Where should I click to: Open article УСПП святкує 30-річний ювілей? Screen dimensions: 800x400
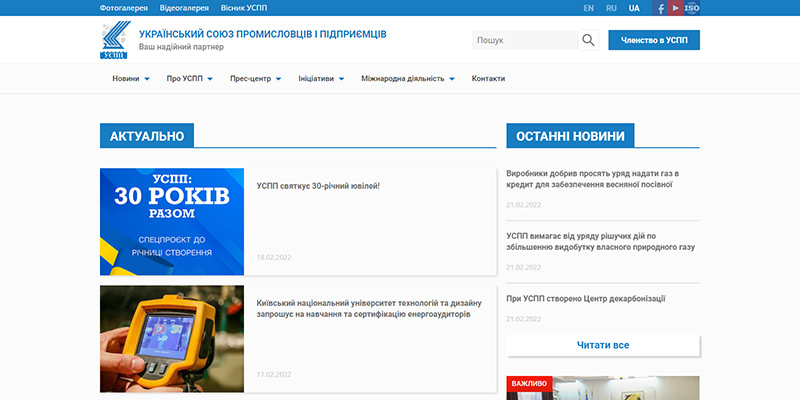coord(318,186)
